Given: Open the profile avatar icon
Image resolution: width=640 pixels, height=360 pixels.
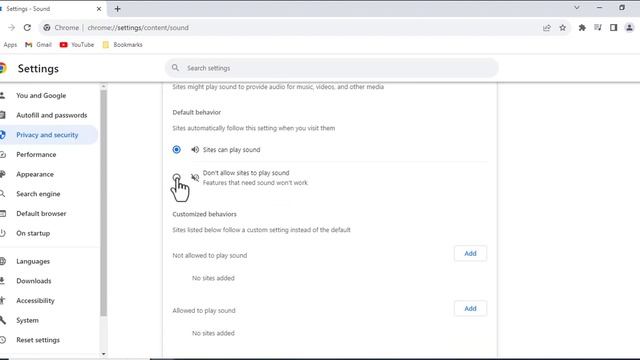Looking at the screenshot, I should 629,28.
